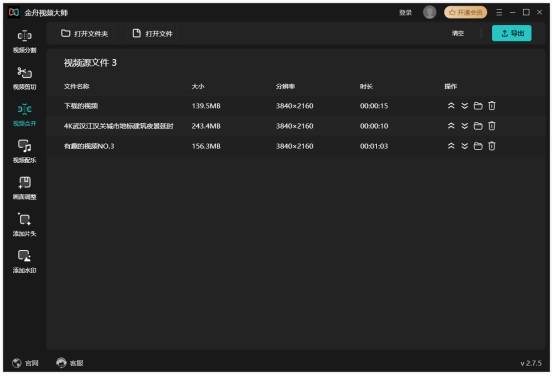Open file location for 139.5MB video

tap(478, 105)
